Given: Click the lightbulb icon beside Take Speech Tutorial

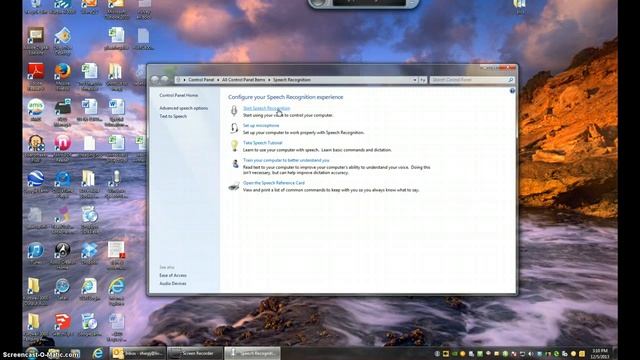Looking at the screenshot, I should coord(234,146).
